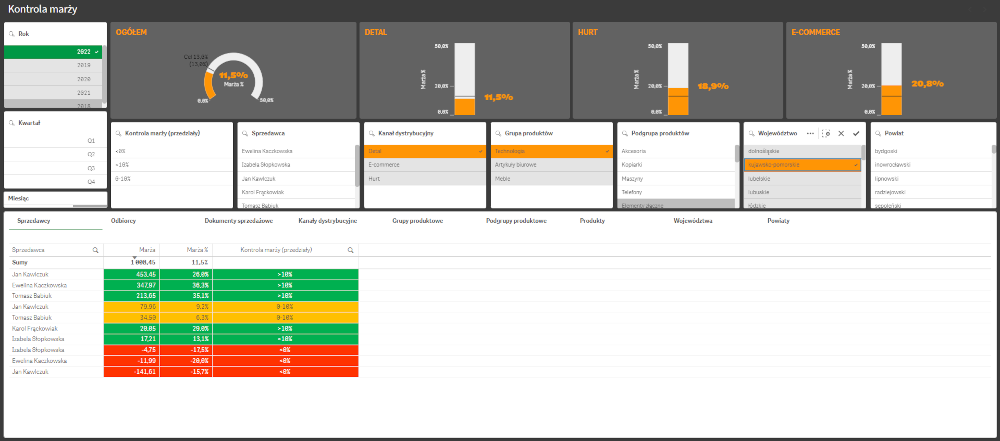
Task: Select Meble product group
Action: (552, 179)
